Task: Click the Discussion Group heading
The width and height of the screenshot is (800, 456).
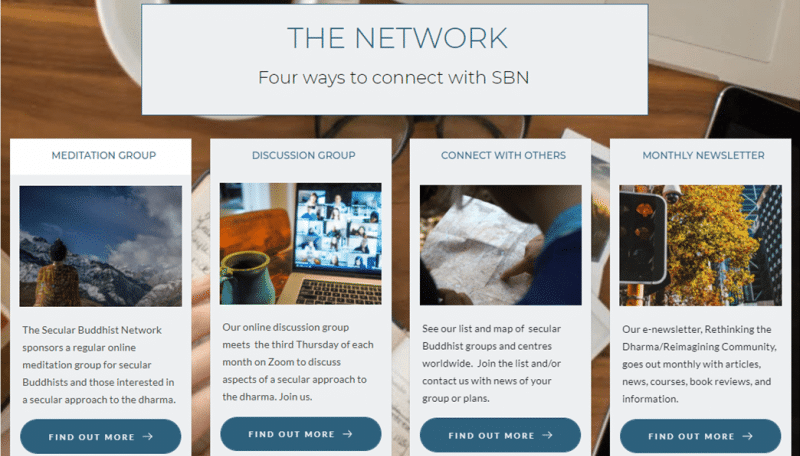Action: point(304,155)
